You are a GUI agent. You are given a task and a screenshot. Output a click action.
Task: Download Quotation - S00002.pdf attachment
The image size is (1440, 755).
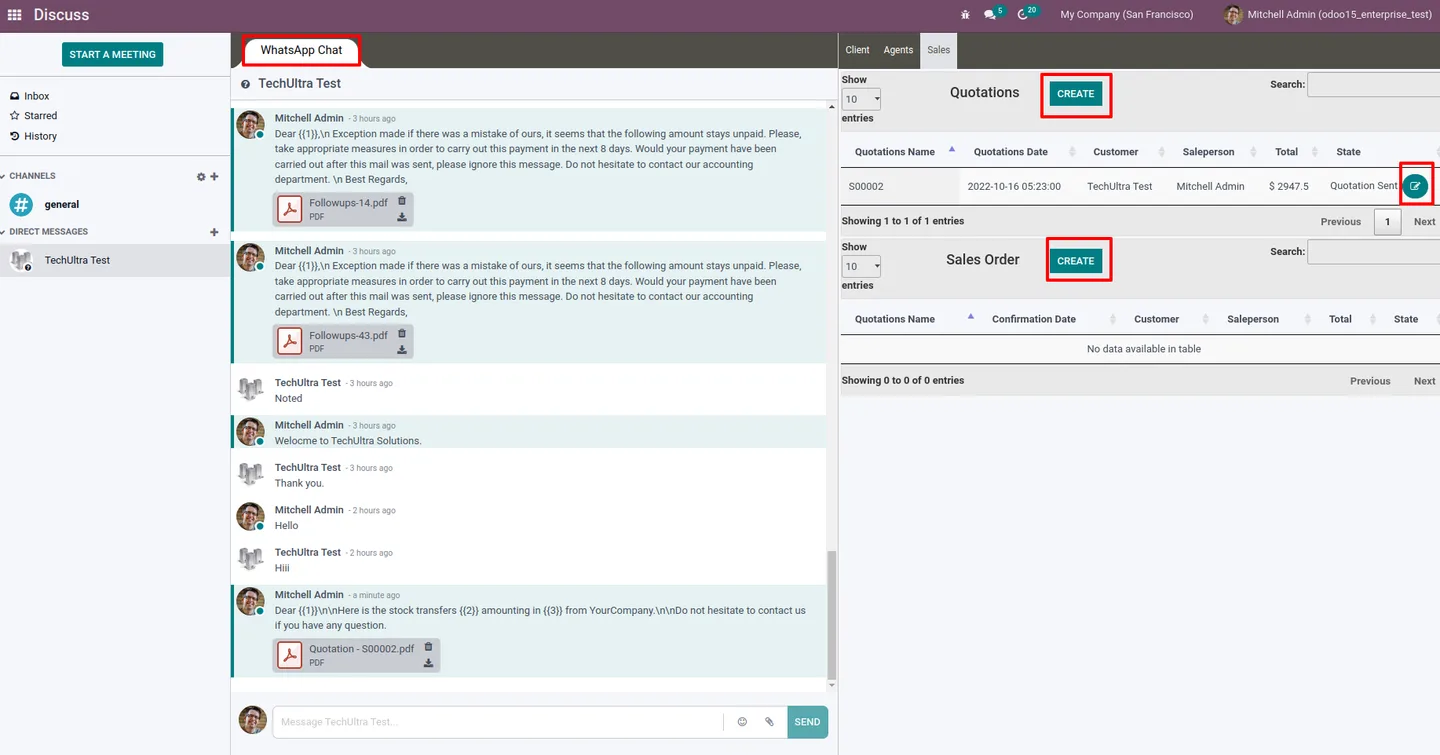[x=428, y=663]
